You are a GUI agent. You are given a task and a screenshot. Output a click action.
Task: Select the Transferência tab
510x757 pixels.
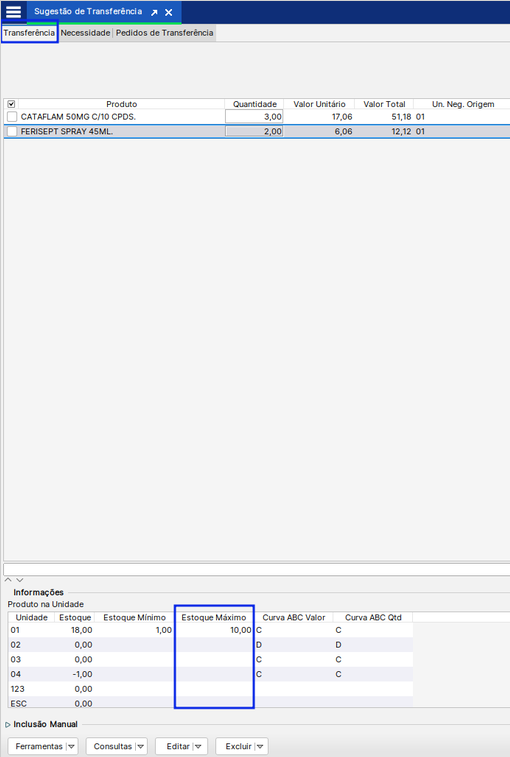[x=29, y=33]
